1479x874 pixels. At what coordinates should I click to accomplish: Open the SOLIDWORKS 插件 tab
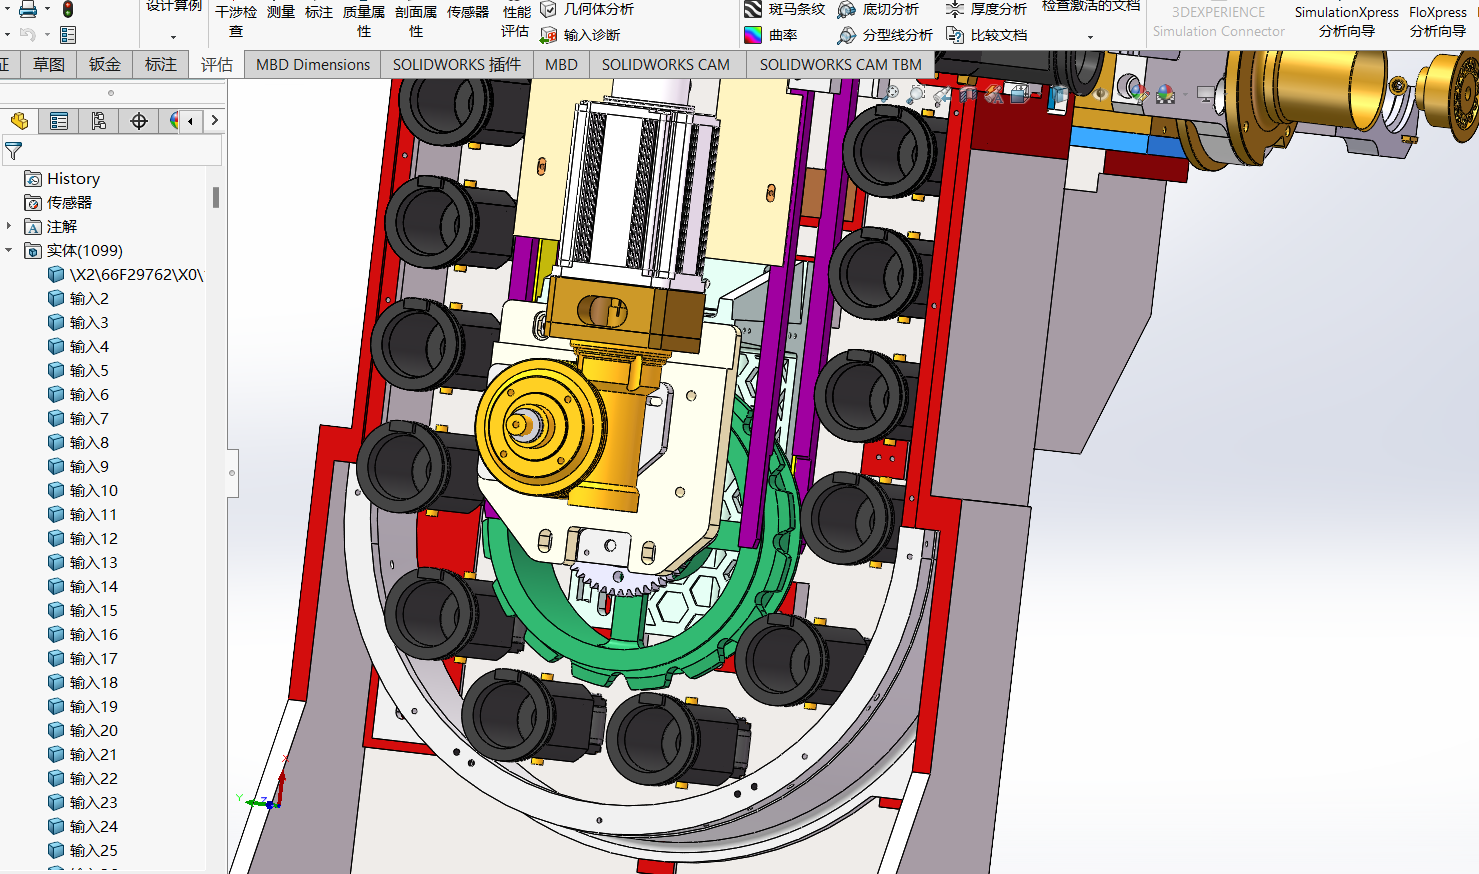click(x=457, y=64)
